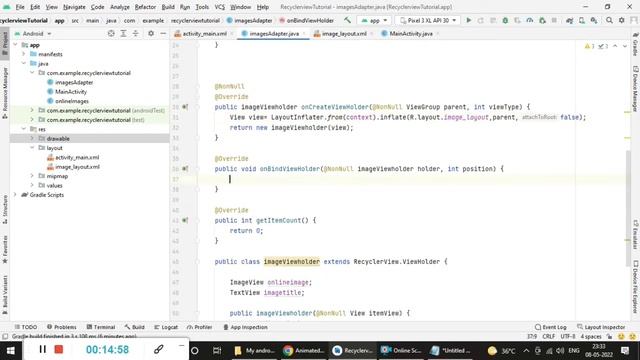Click override gutter icon beside getItemCount

click(x=185, y=220)
